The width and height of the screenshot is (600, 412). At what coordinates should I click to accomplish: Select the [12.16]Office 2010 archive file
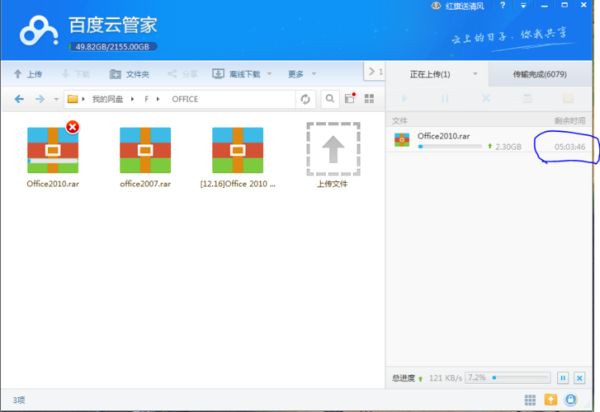click(238, 150)
